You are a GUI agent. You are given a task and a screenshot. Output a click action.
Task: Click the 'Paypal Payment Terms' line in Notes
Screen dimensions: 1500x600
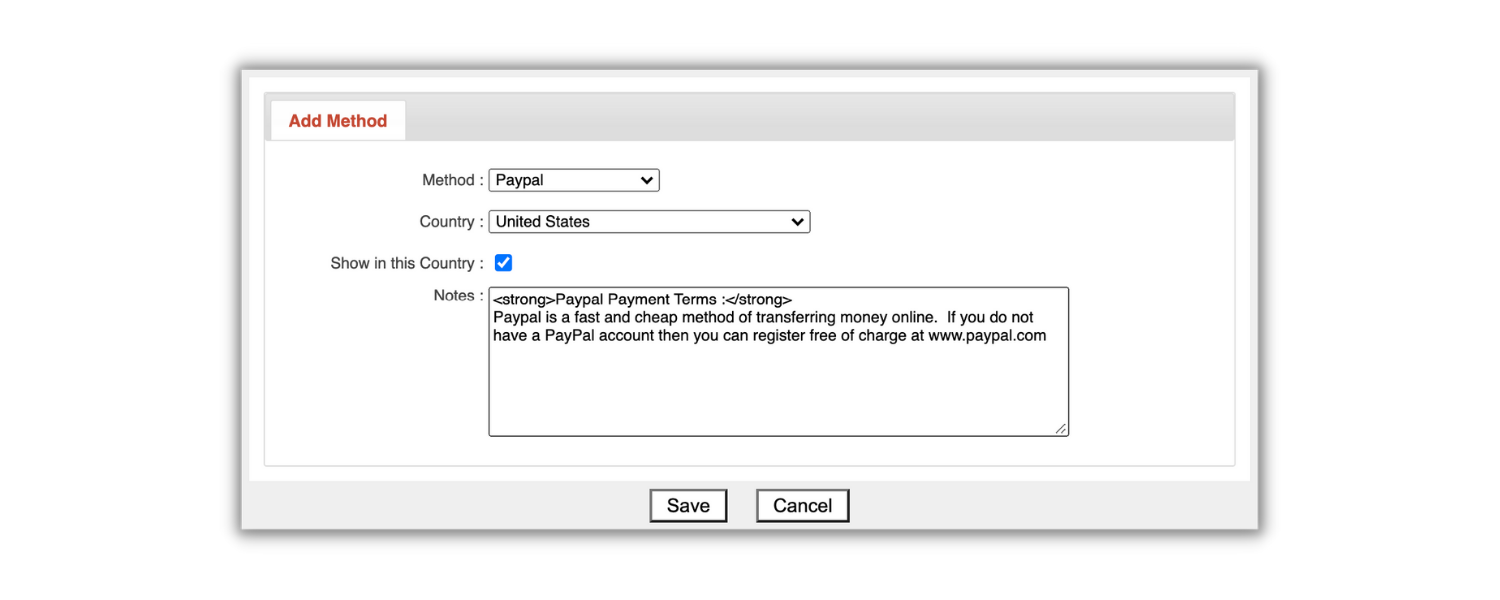pyautogui.click(x=643, y=299)
